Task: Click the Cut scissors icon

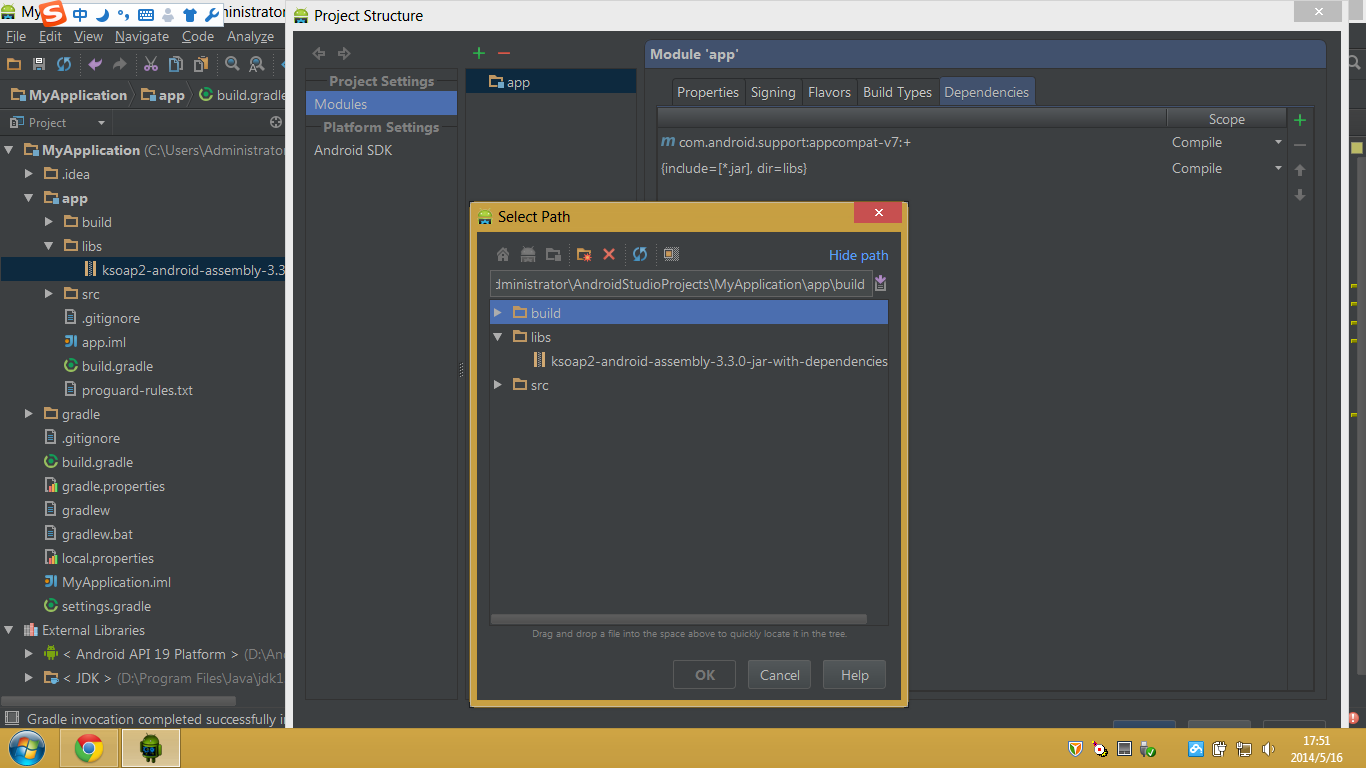Action: point(151,64)
